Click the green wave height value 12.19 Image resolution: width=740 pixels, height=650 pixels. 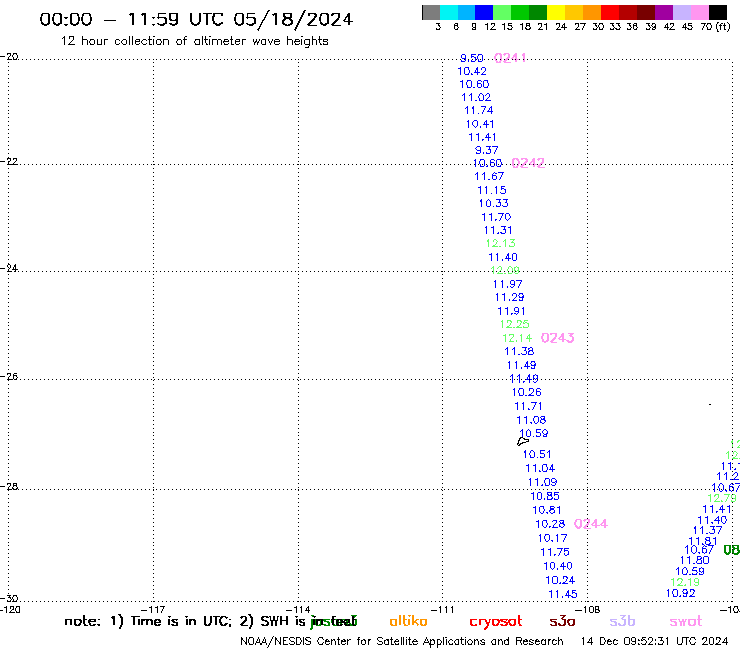click(685, 582)
